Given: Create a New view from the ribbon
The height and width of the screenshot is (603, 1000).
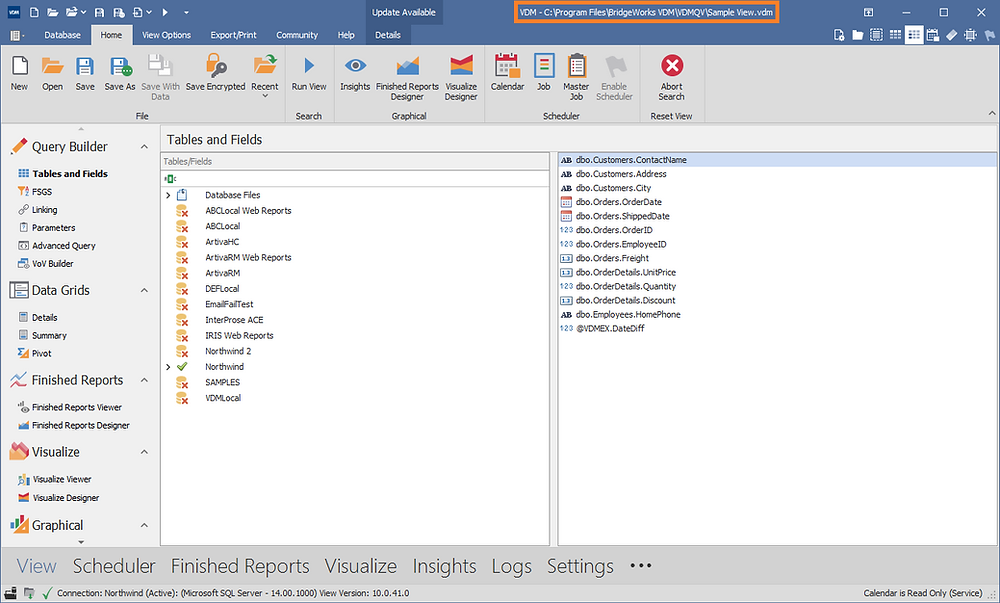Looking at the screenshot, I should click(x=19, y=73).
